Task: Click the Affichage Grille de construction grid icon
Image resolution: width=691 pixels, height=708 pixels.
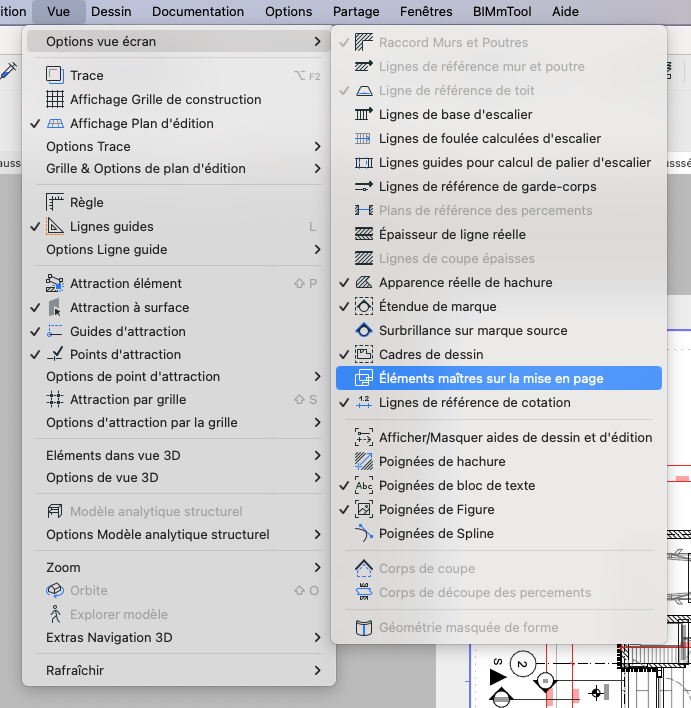Action: coord(55,99)
